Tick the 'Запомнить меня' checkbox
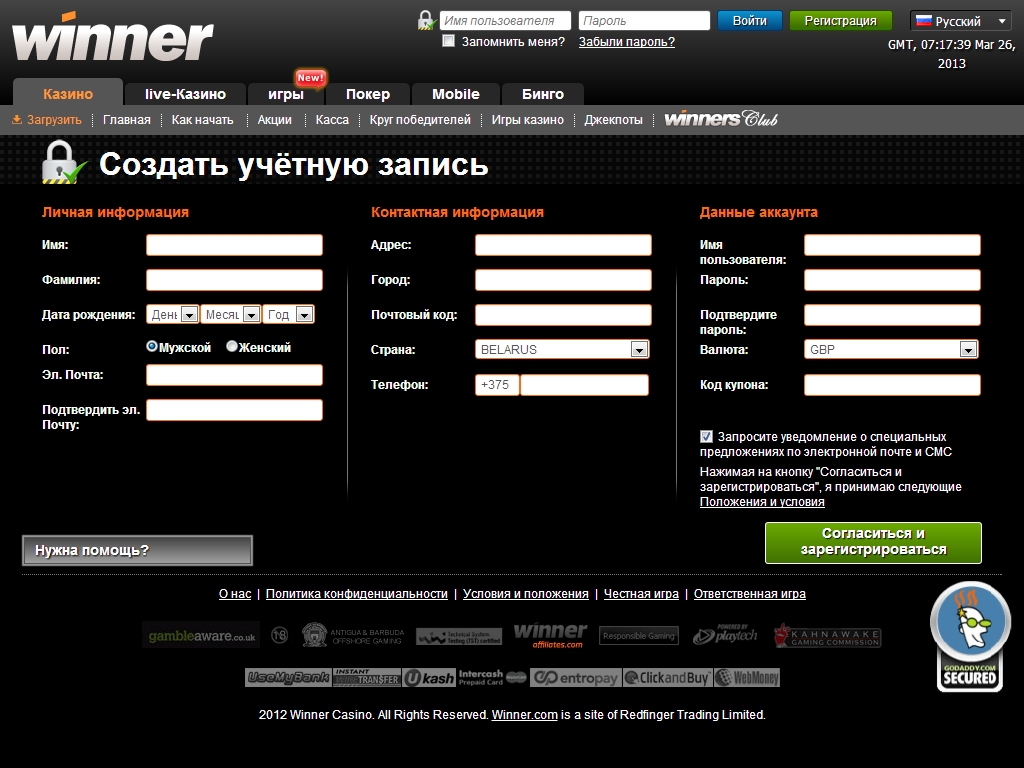The height and width of the screenshot is (768, 1024). (449, 41)
